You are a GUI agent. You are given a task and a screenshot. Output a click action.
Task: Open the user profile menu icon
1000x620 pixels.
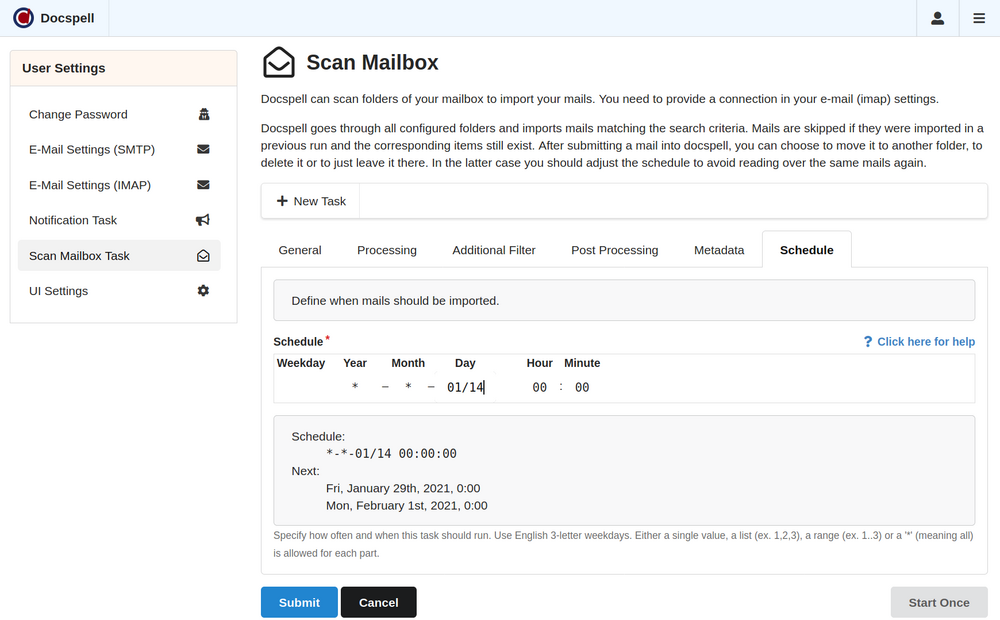937,18
